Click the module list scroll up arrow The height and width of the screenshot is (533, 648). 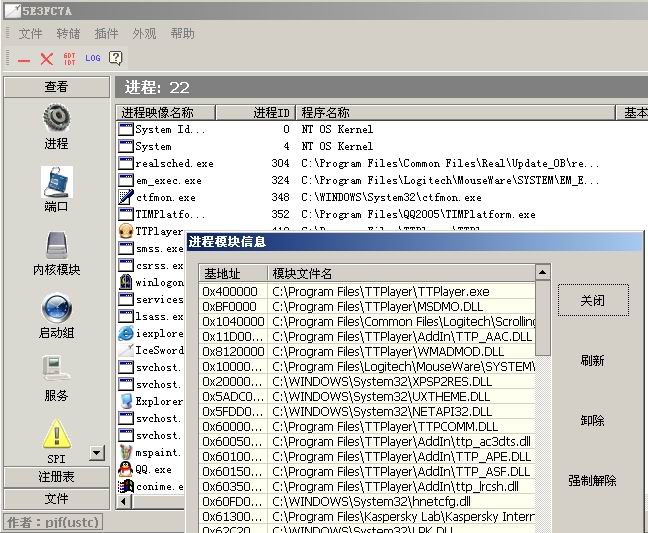543,272
